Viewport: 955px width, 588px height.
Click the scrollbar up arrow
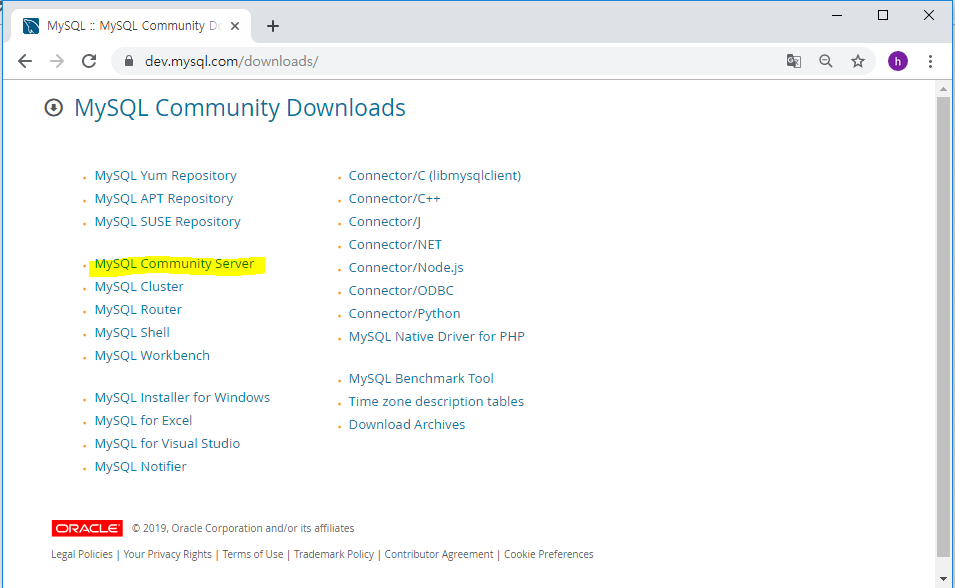943,89
